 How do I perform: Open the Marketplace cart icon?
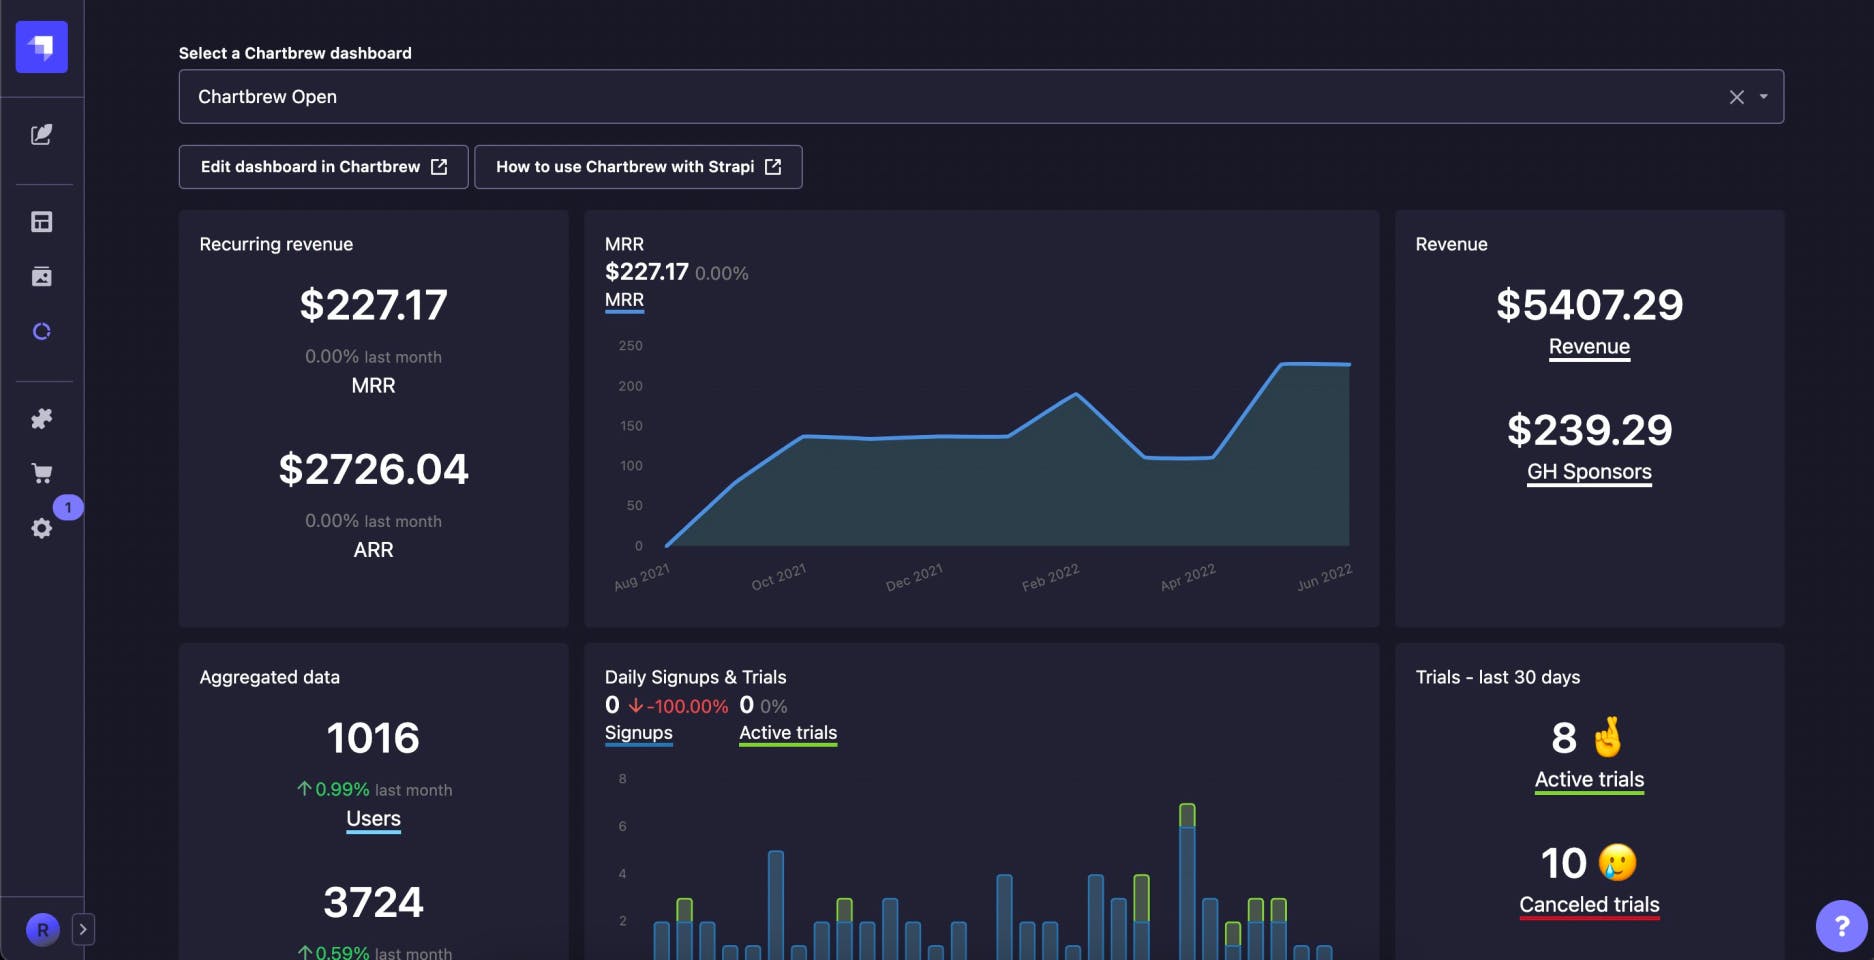(x=42, y=473)
